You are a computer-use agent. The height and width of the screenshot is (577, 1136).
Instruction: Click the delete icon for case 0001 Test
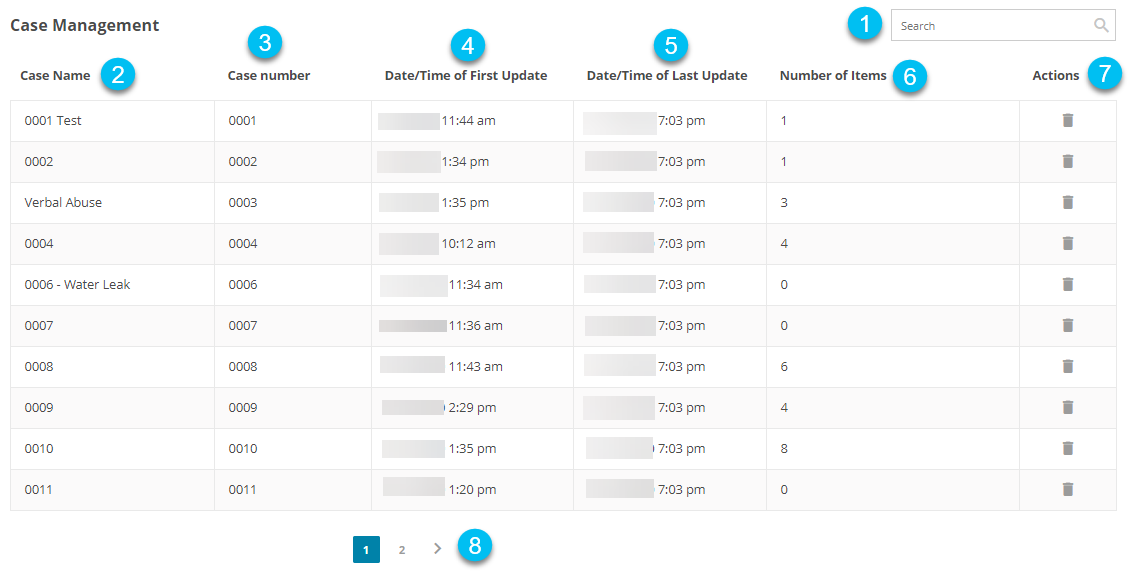pos(1067,120)
